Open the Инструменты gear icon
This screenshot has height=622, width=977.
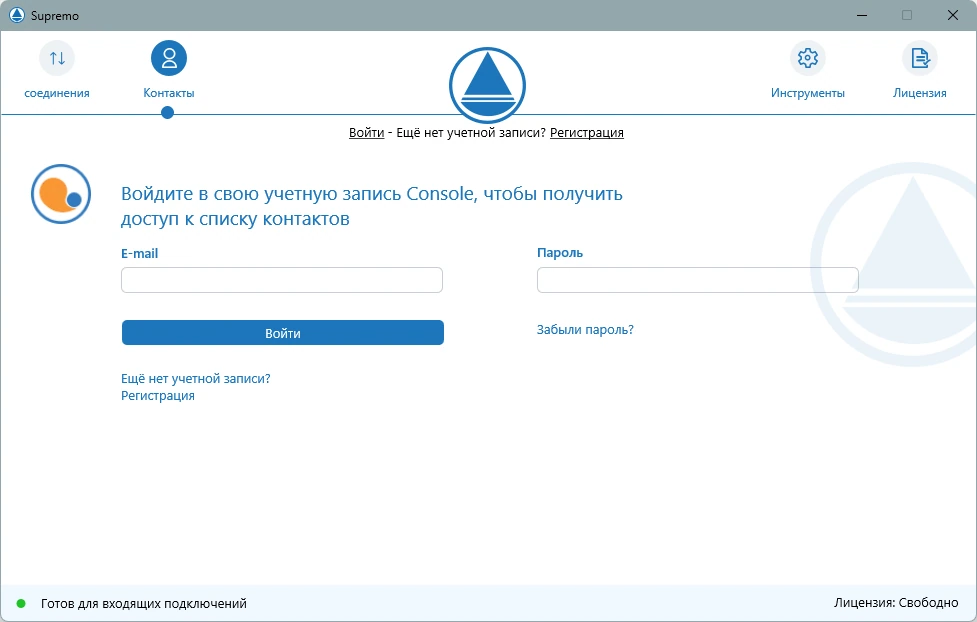point(808,58)
